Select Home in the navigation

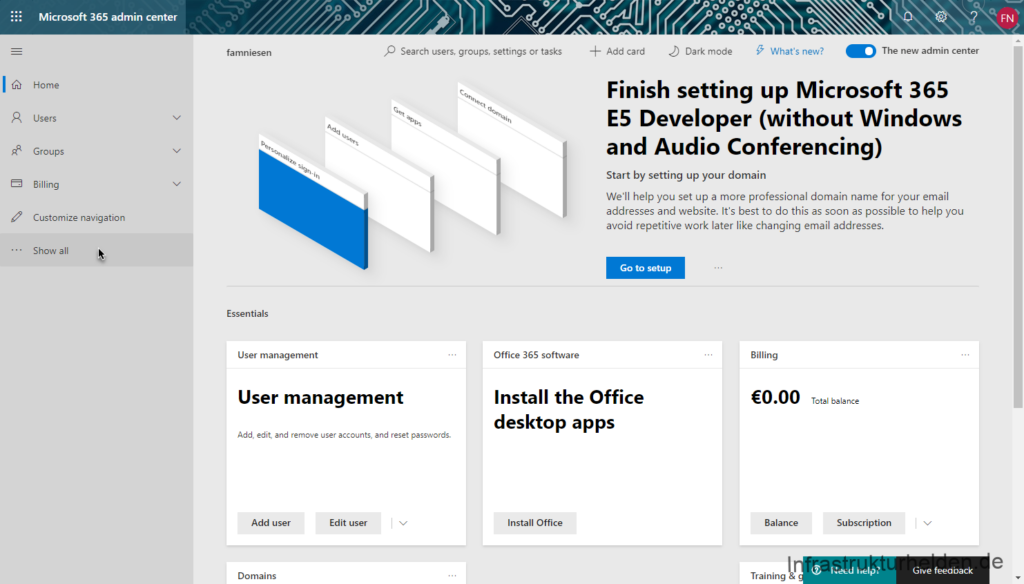pos(97,85)
